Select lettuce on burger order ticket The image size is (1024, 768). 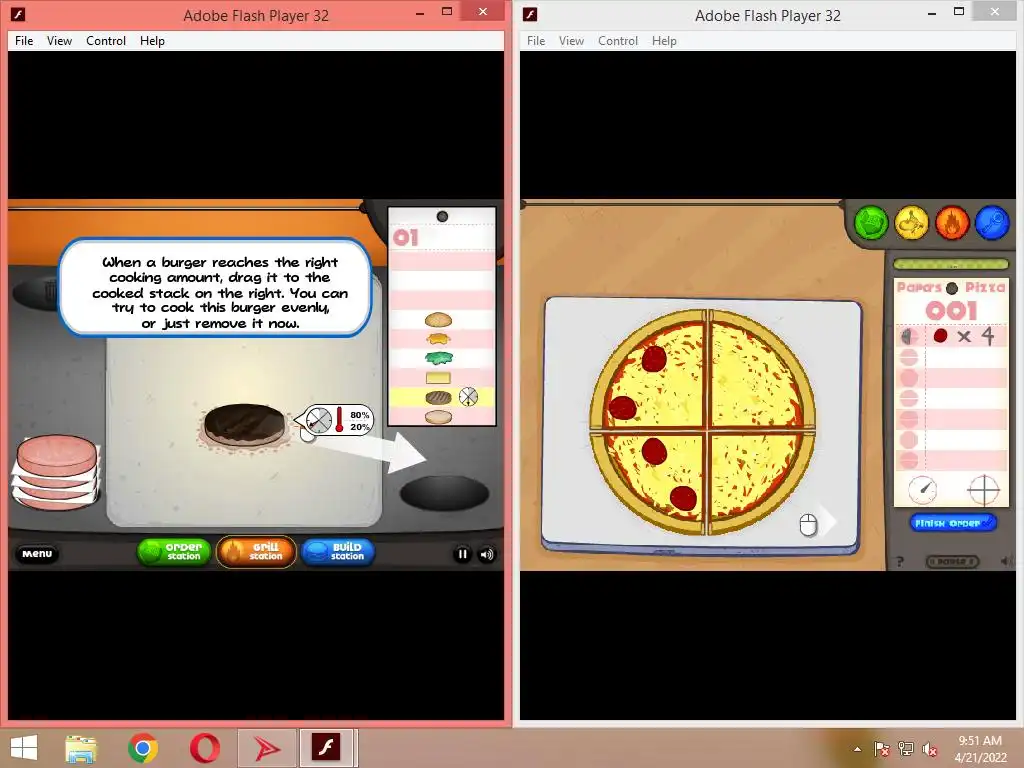click(x=438, y=358)
